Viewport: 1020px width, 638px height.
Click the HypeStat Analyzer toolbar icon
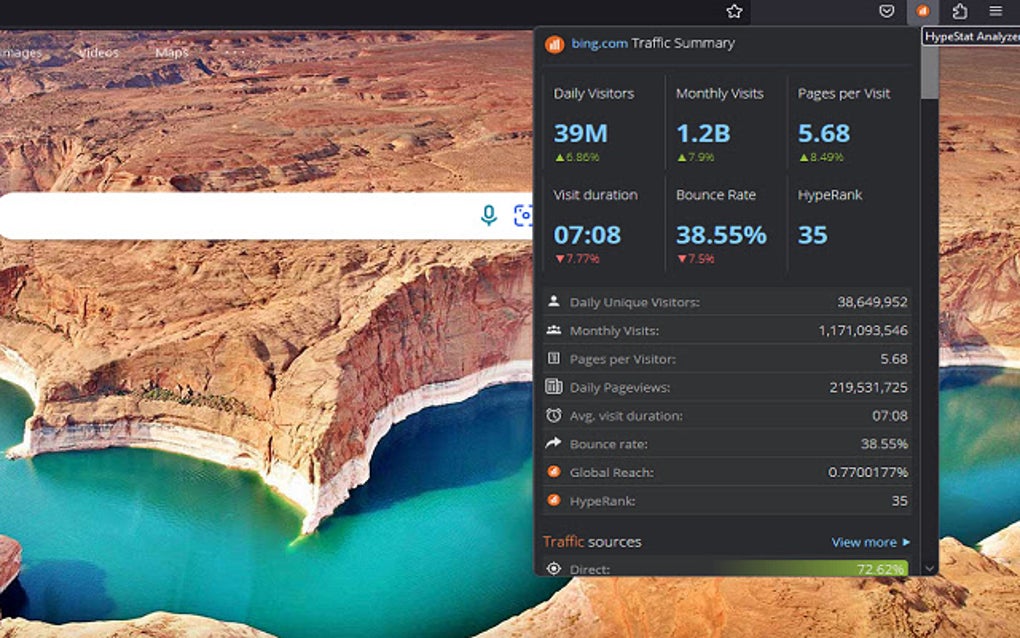[922, 12]
